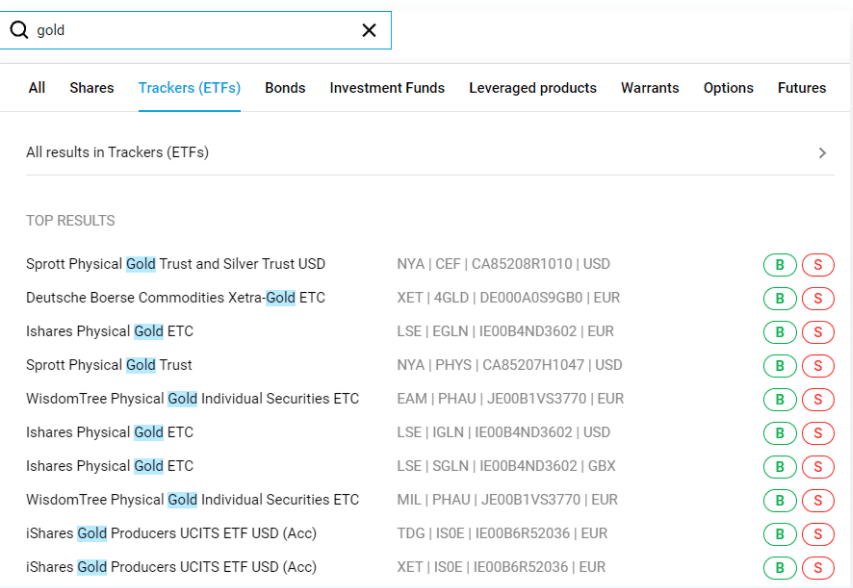Open the Bonds tab
853x588 pixels.
pos(285,88)
